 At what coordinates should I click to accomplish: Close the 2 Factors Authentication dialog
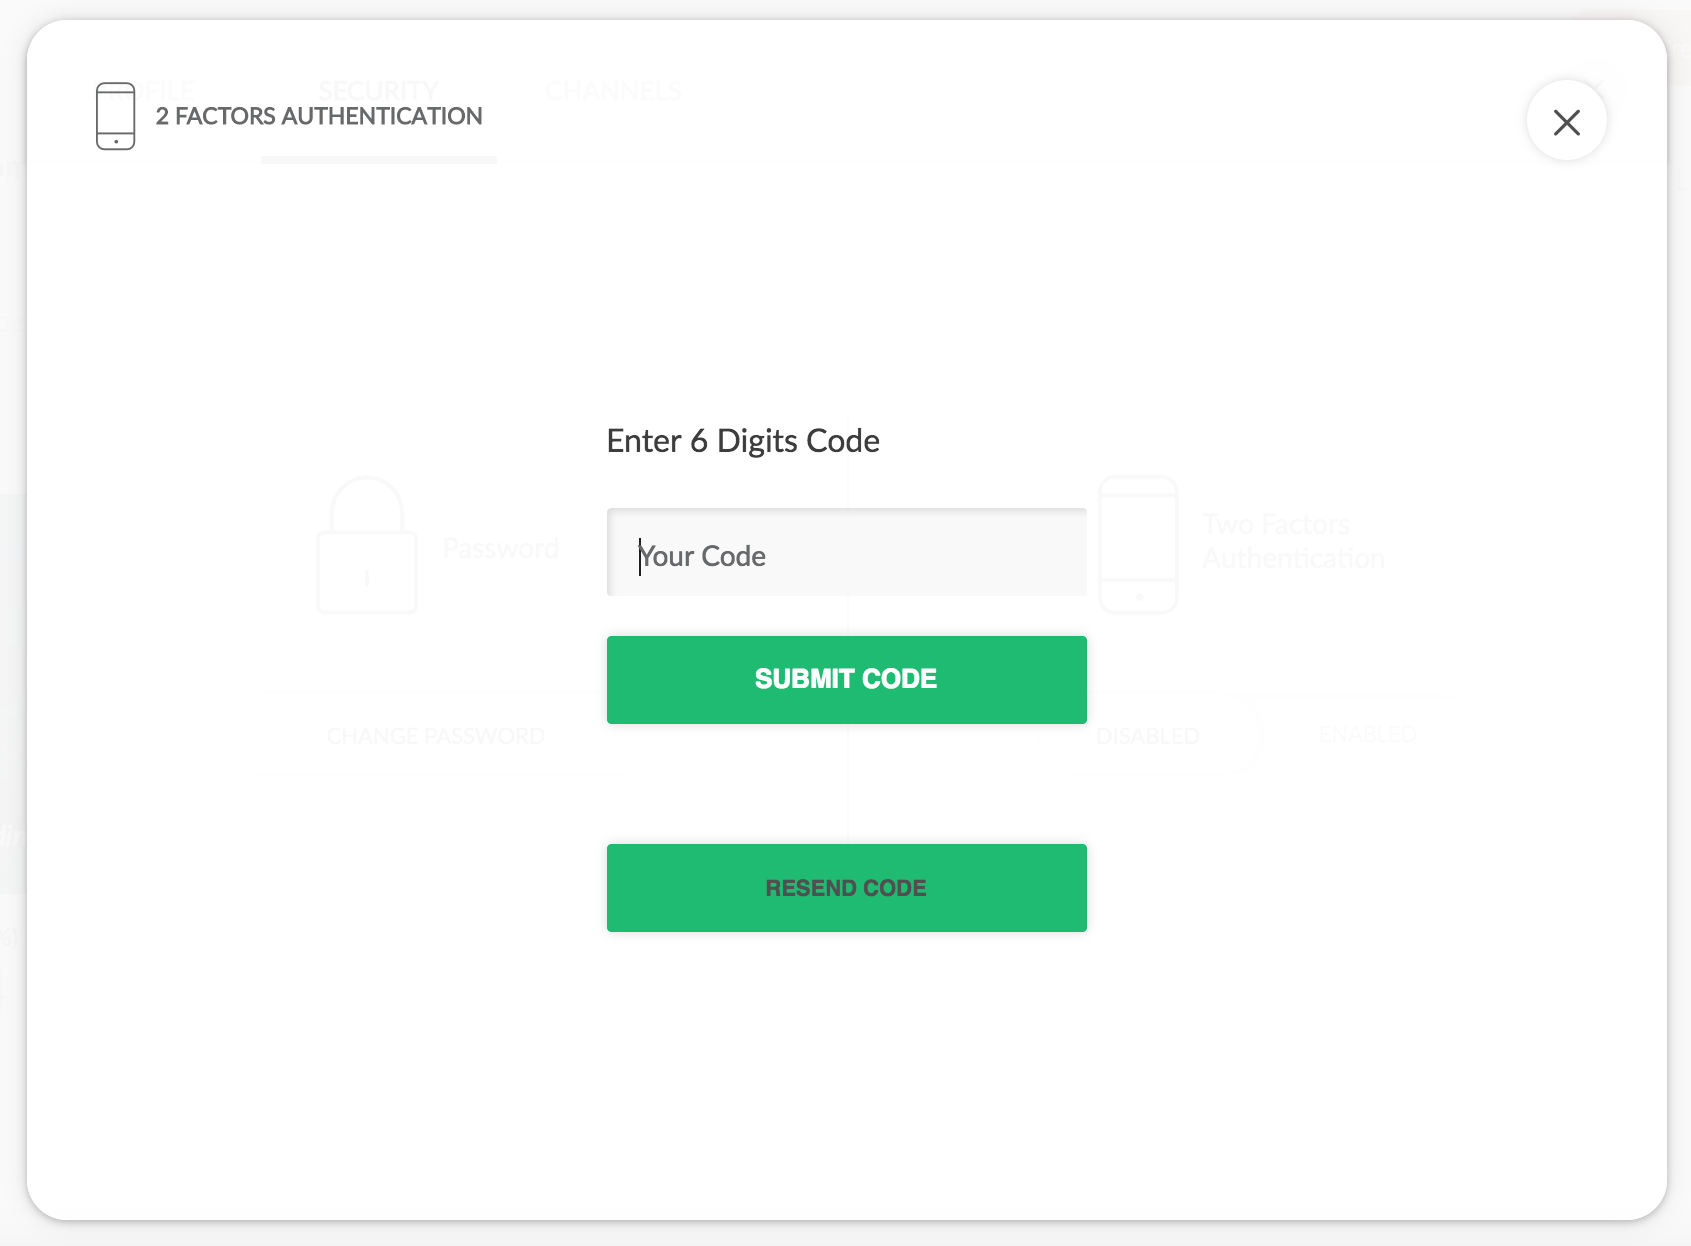pyautogui.click(x=1566, y=121)
